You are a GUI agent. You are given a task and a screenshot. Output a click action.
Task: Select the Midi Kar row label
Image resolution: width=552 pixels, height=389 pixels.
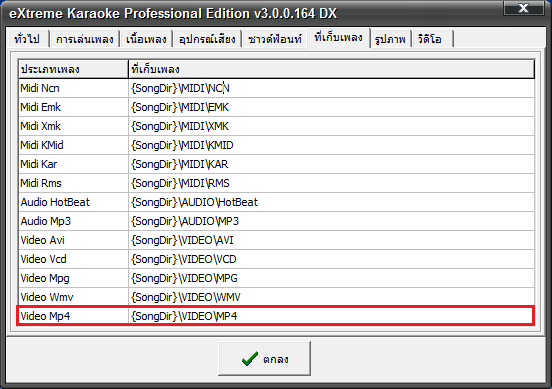73,164
